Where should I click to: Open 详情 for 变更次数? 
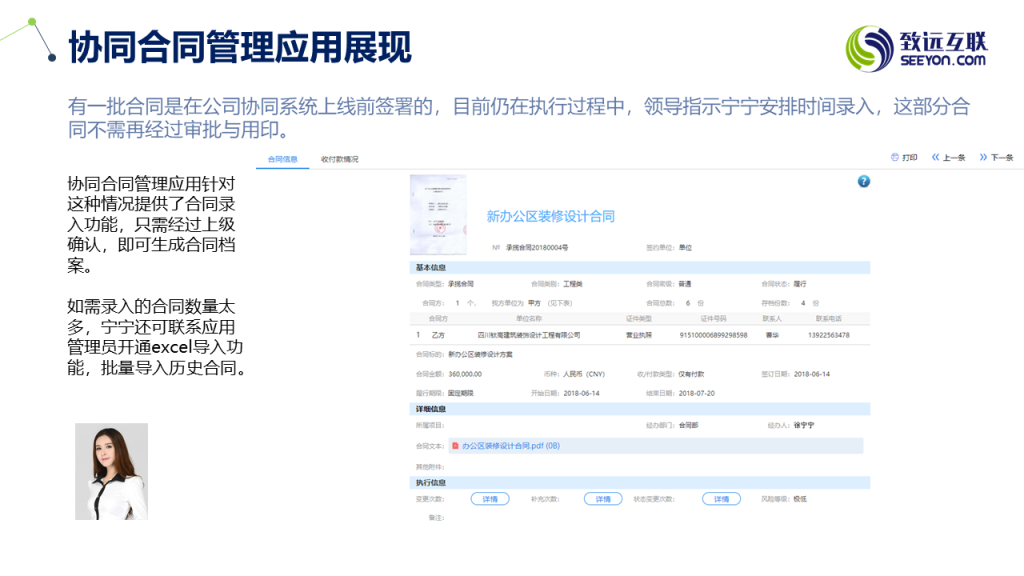pos(489,498)
